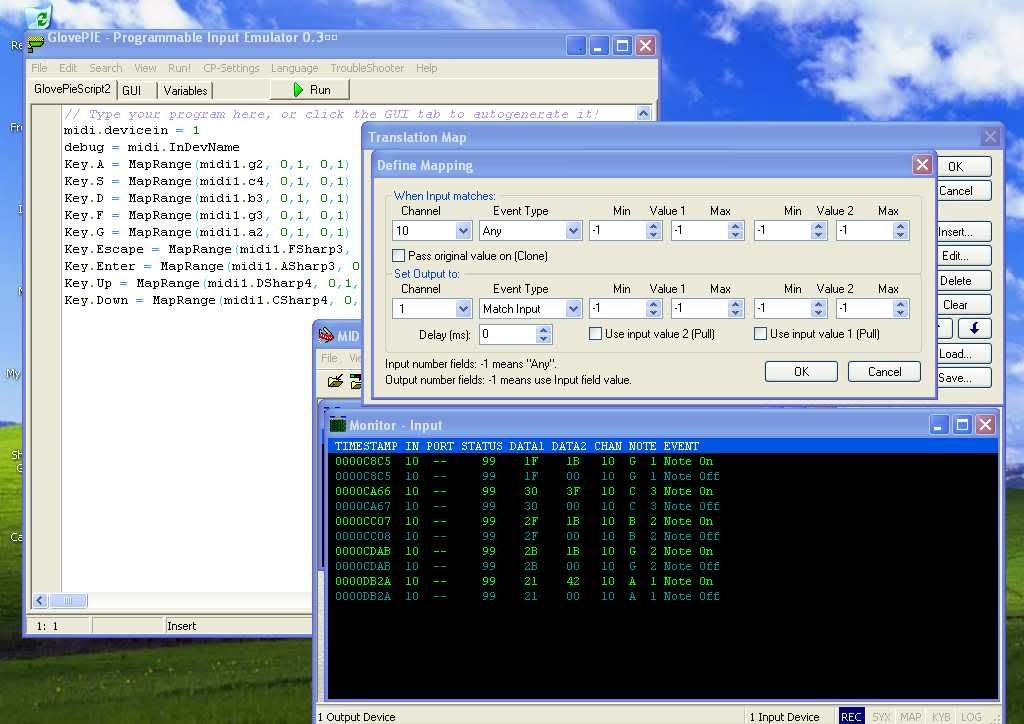Click the input Value 2 Min spinner arrows

click(x=818, y=230)
